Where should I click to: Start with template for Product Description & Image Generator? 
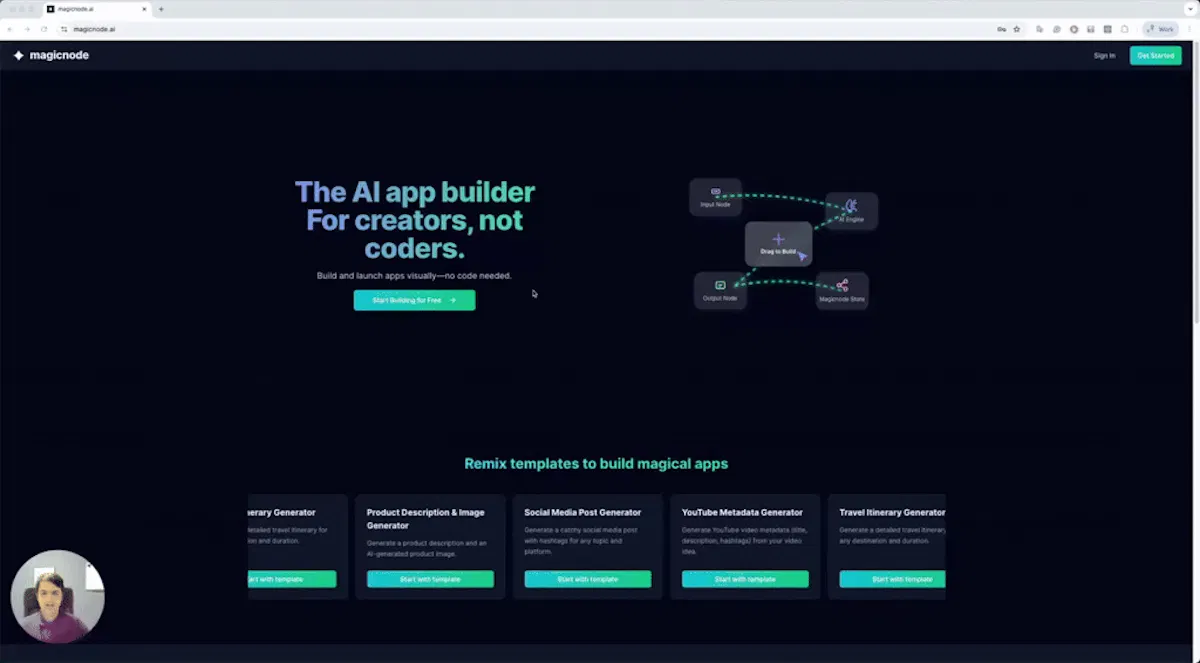(430, 579)
